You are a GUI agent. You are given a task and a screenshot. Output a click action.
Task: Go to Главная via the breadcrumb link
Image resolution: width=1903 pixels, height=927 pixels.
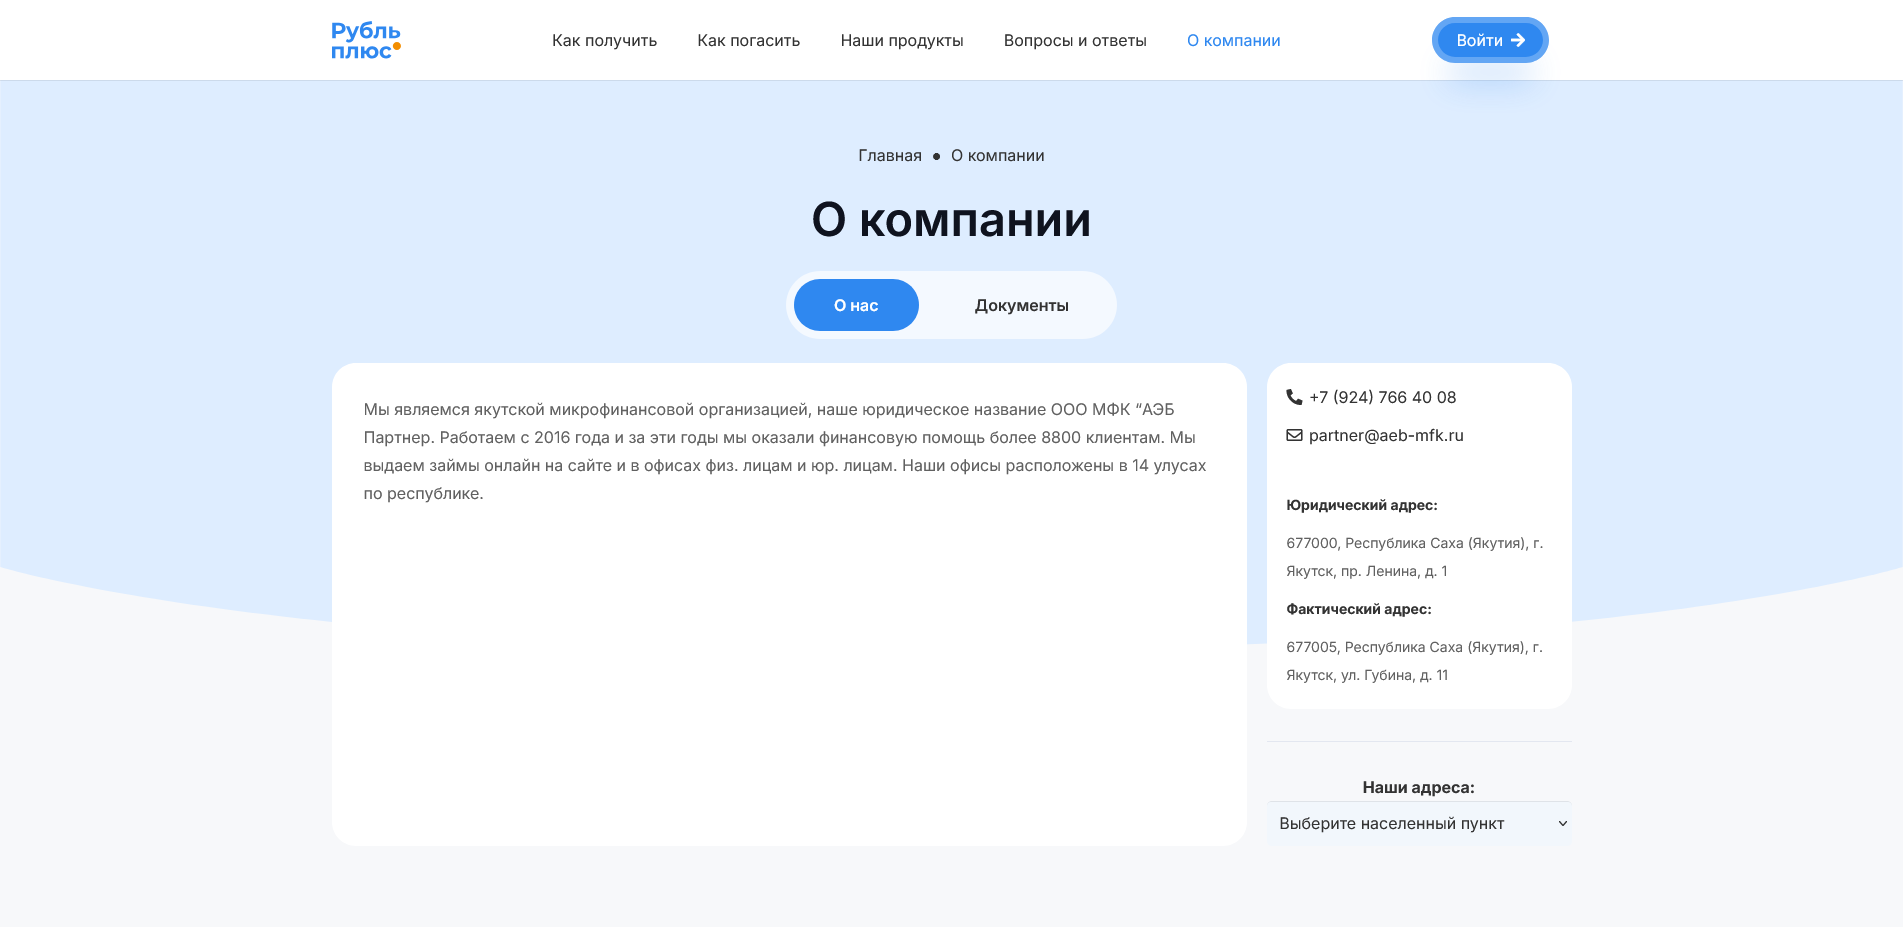click(889, 156)
